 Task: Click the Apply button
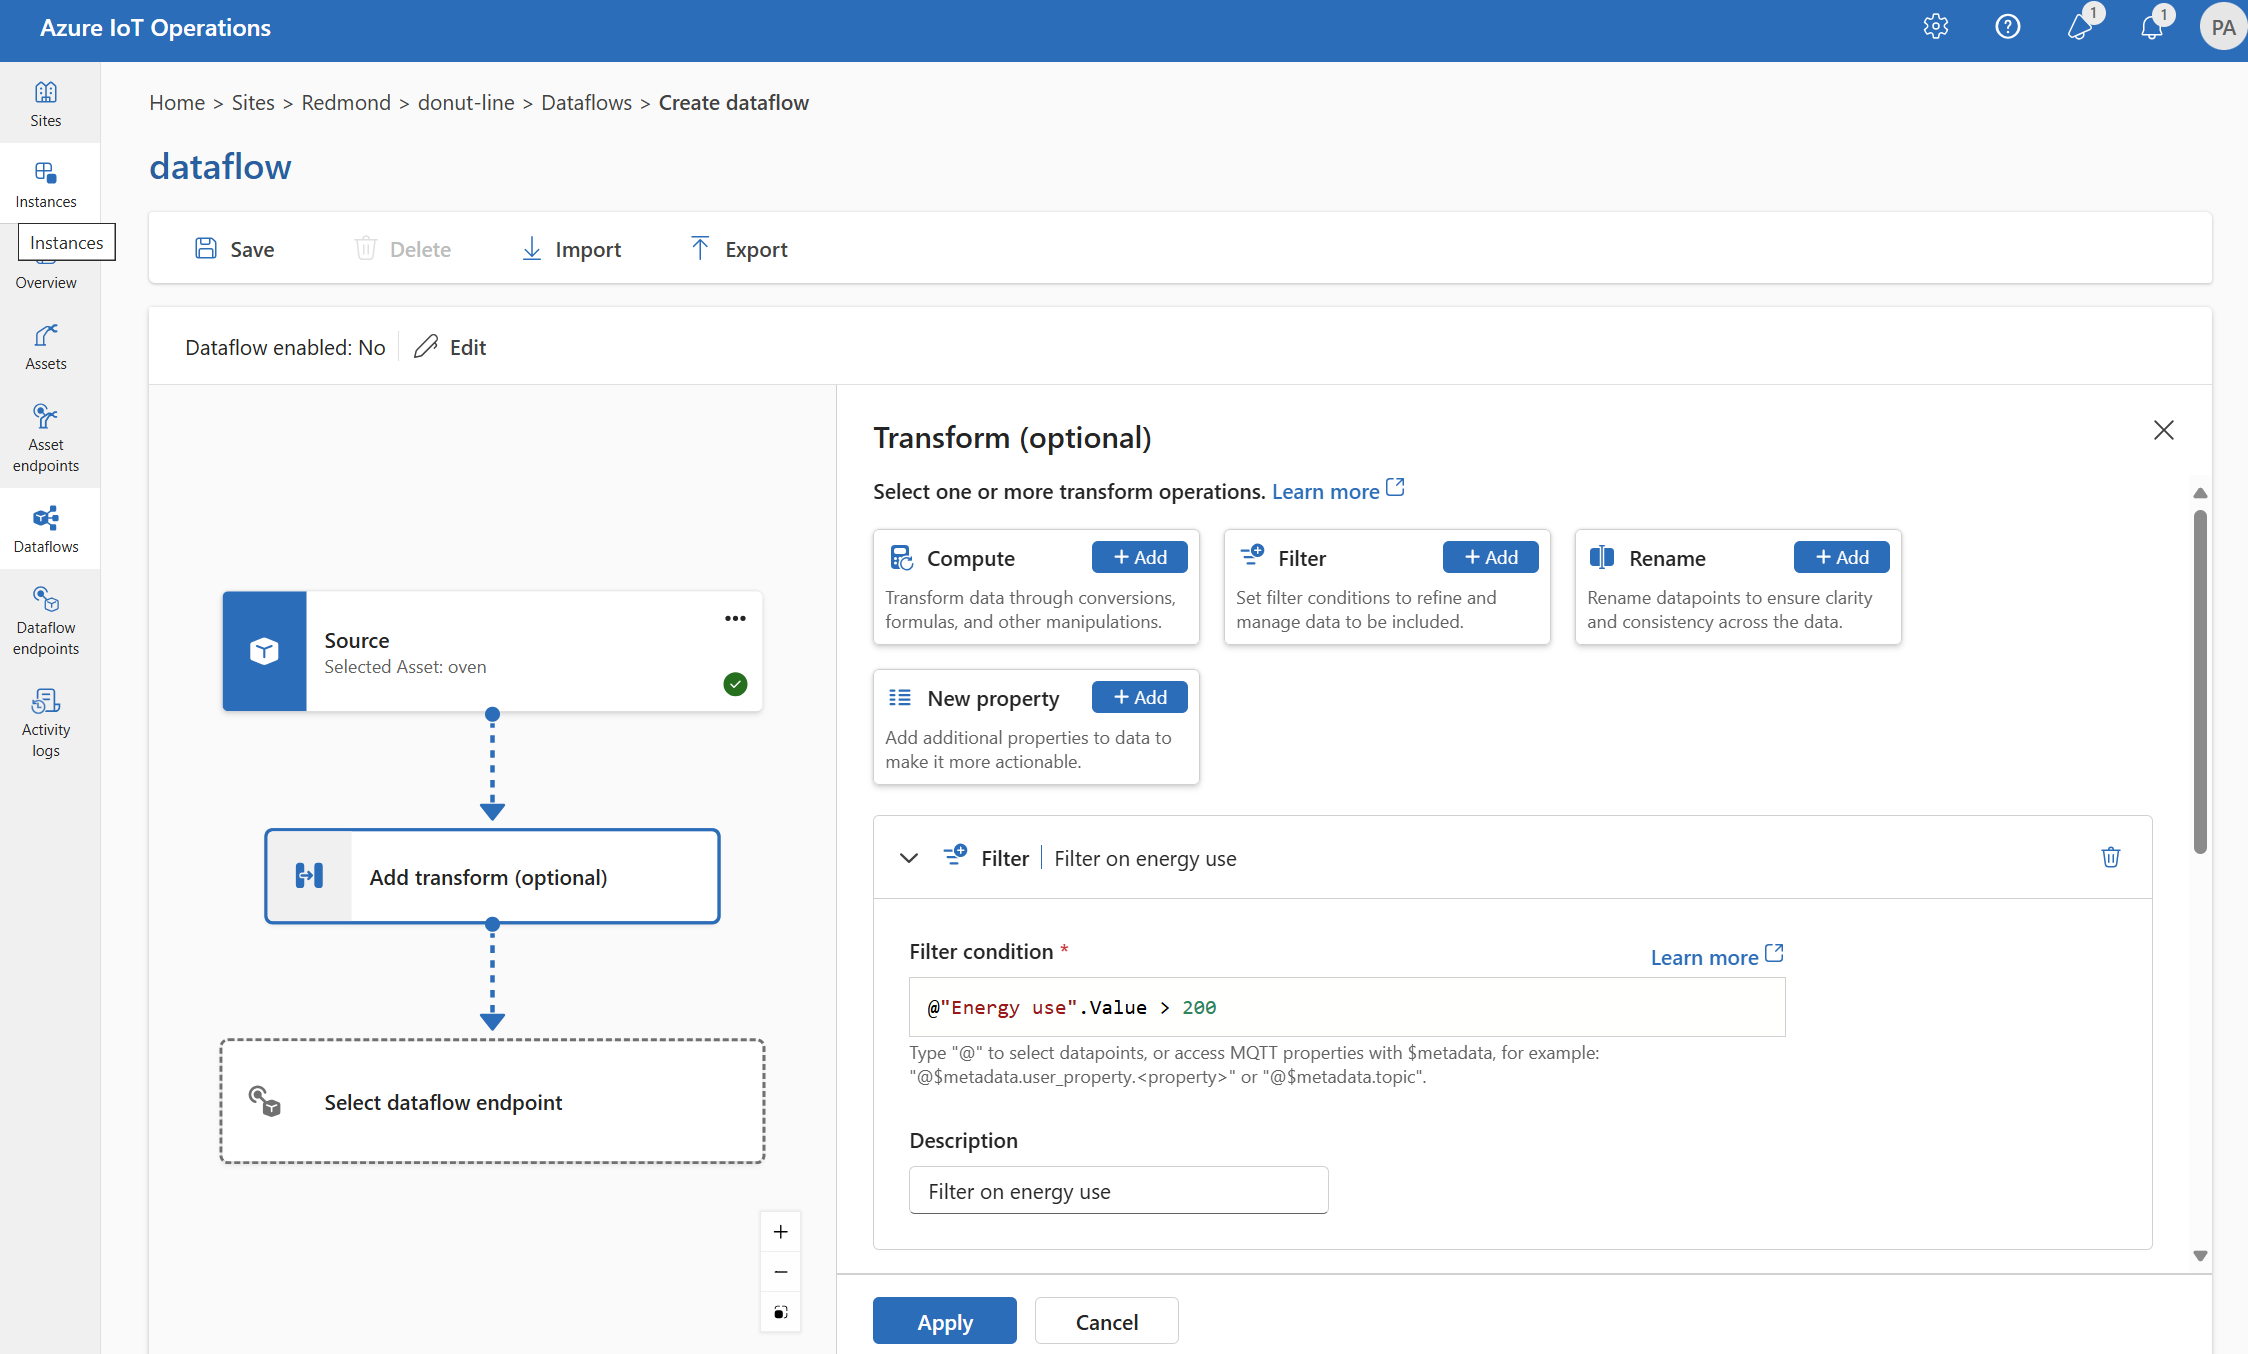tap(944, 1320)
